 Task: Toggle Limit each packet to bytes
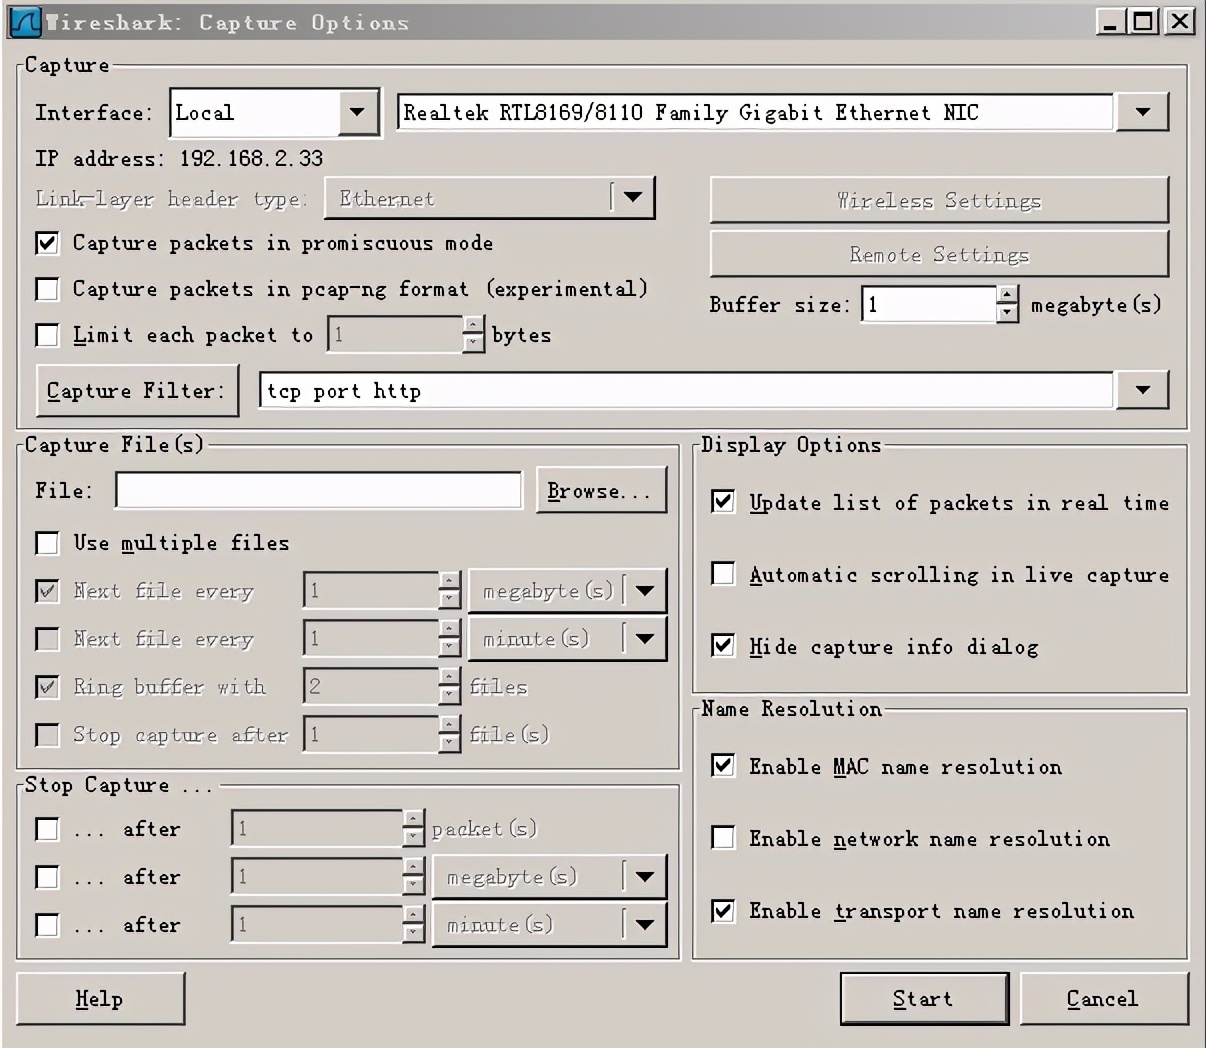click(47, 335)
